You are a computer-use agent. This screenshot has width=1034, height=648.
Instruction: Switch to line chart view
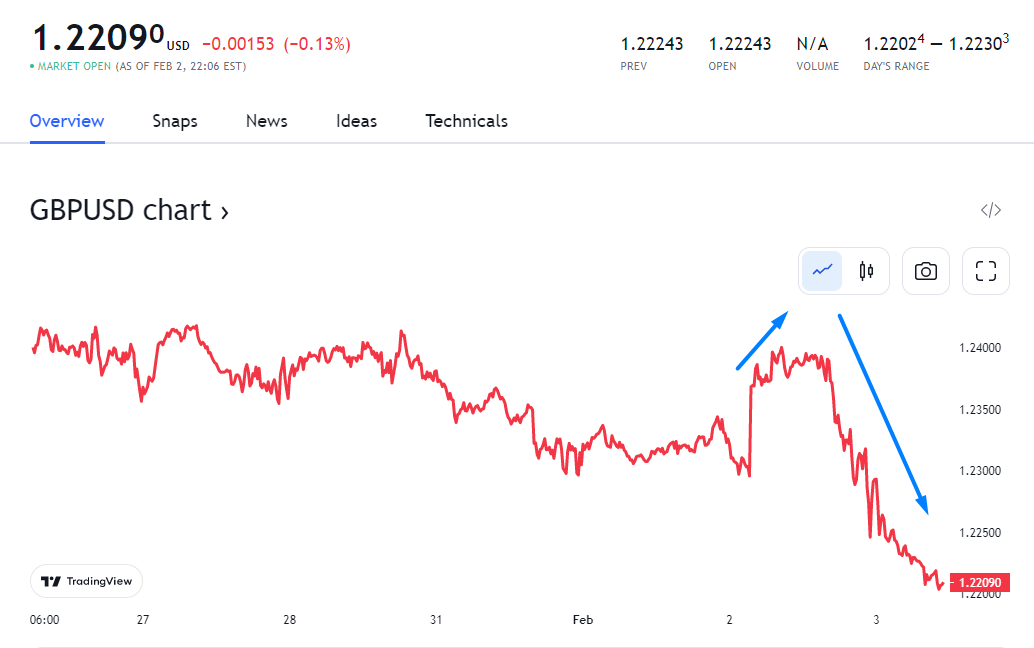point(823,271)
